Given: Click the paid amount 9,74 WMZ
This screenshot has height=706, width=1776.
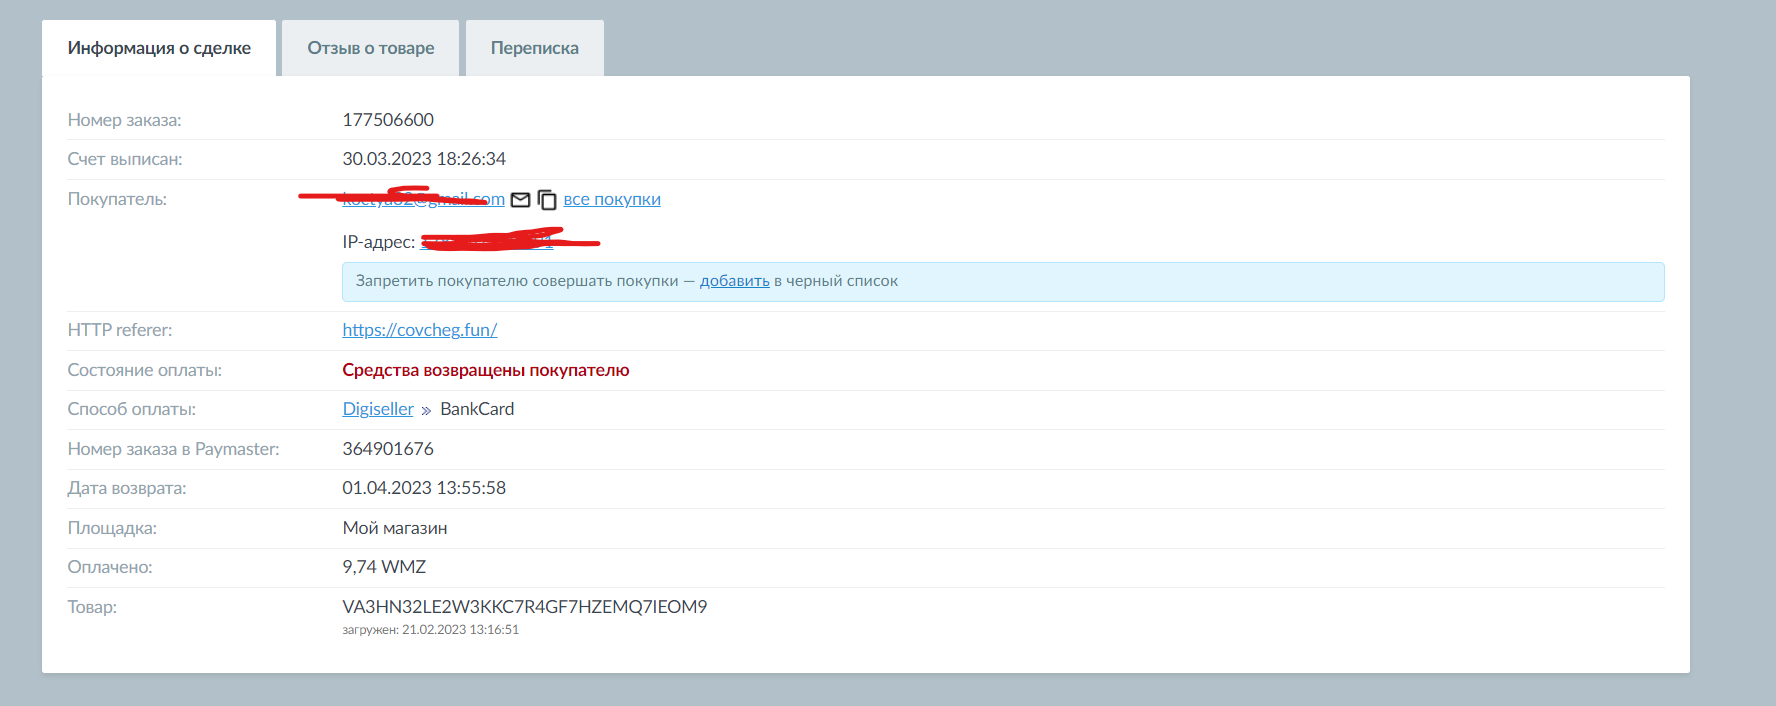Looking at the screenshot, I should point(384,567).
